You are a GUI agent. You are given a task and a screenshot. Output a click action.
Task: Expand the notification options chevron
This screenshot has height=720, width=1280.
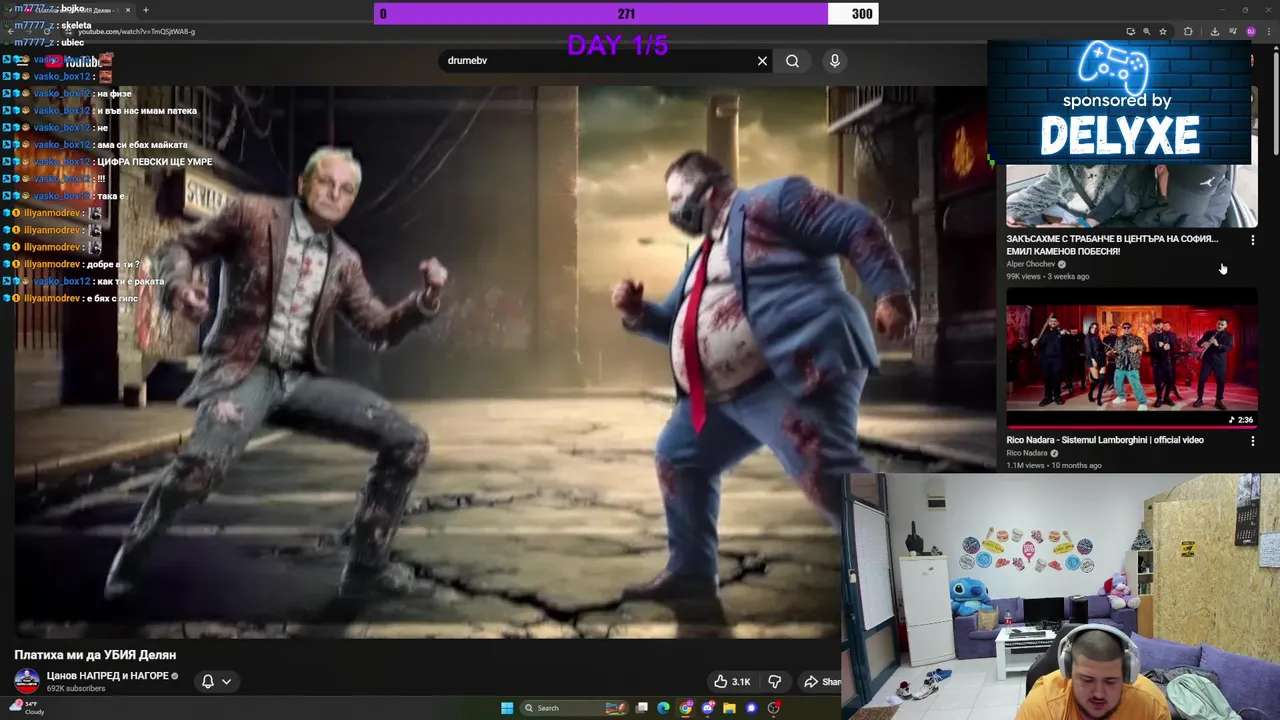tap(227, 681)
